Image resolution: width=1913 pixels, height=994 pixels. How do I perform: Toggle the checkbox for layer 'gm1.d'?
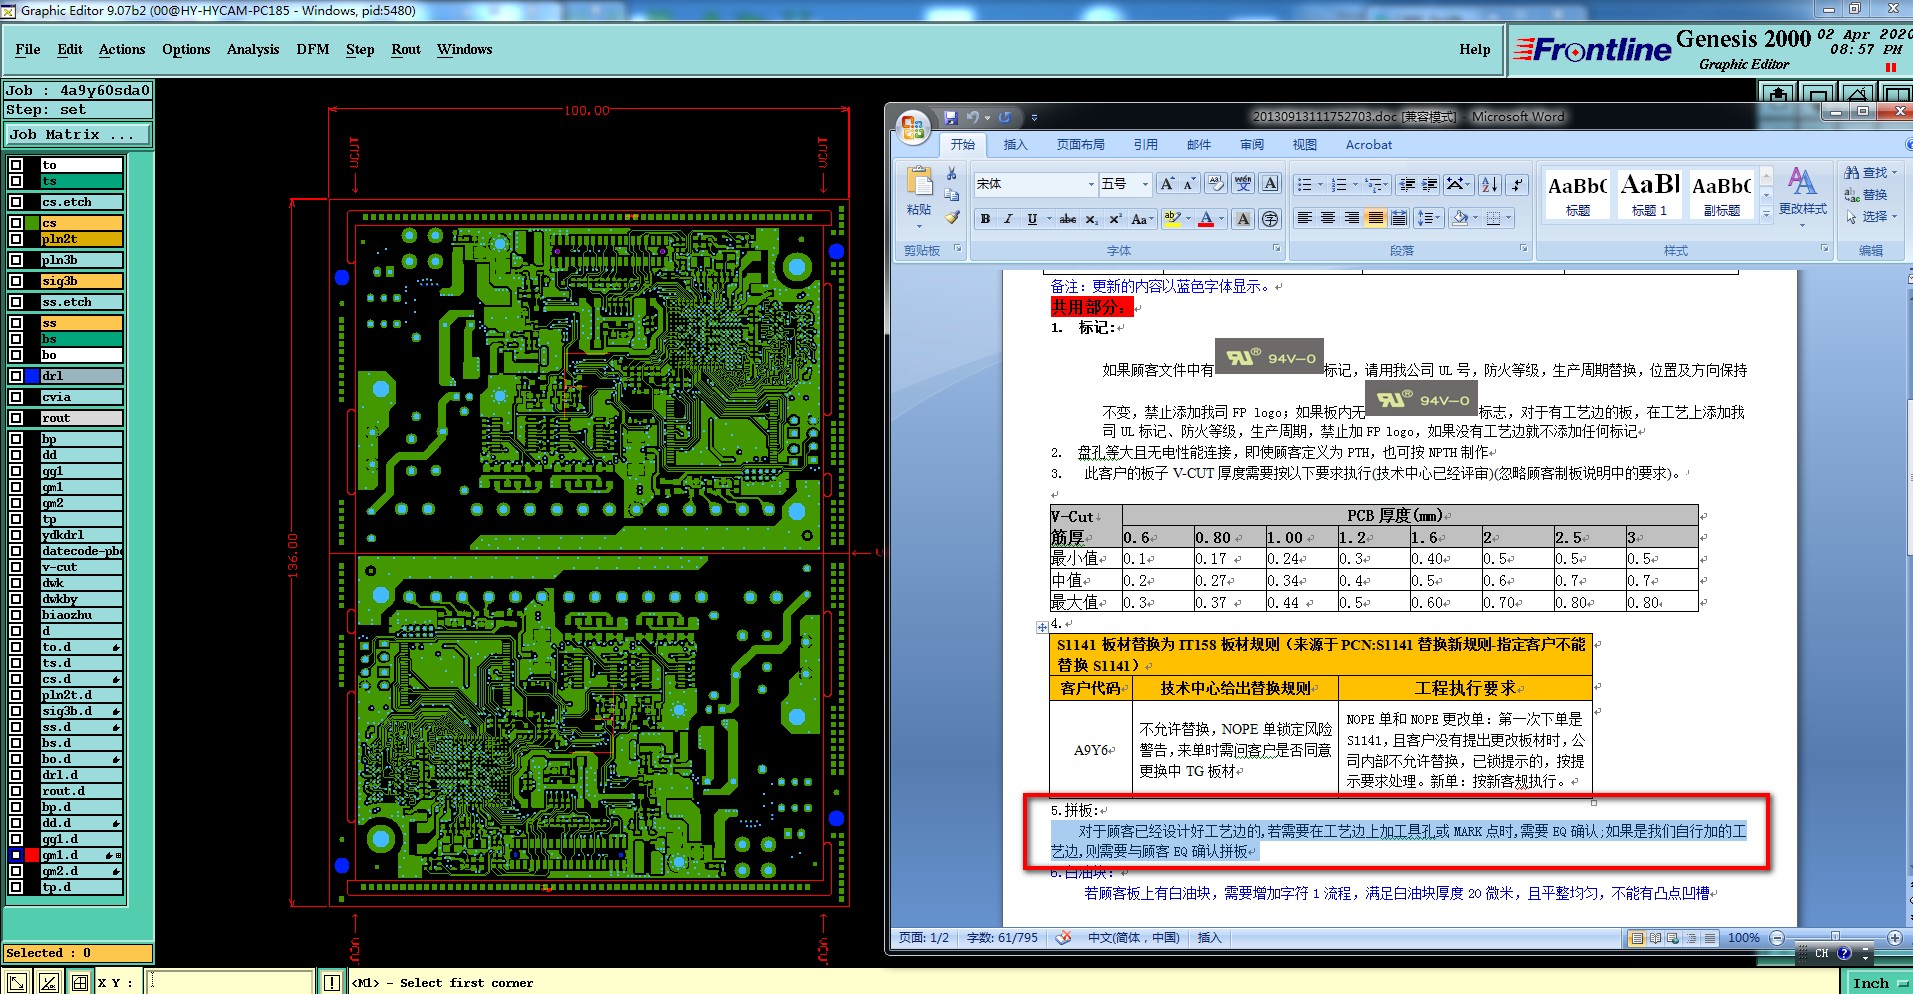16,855
